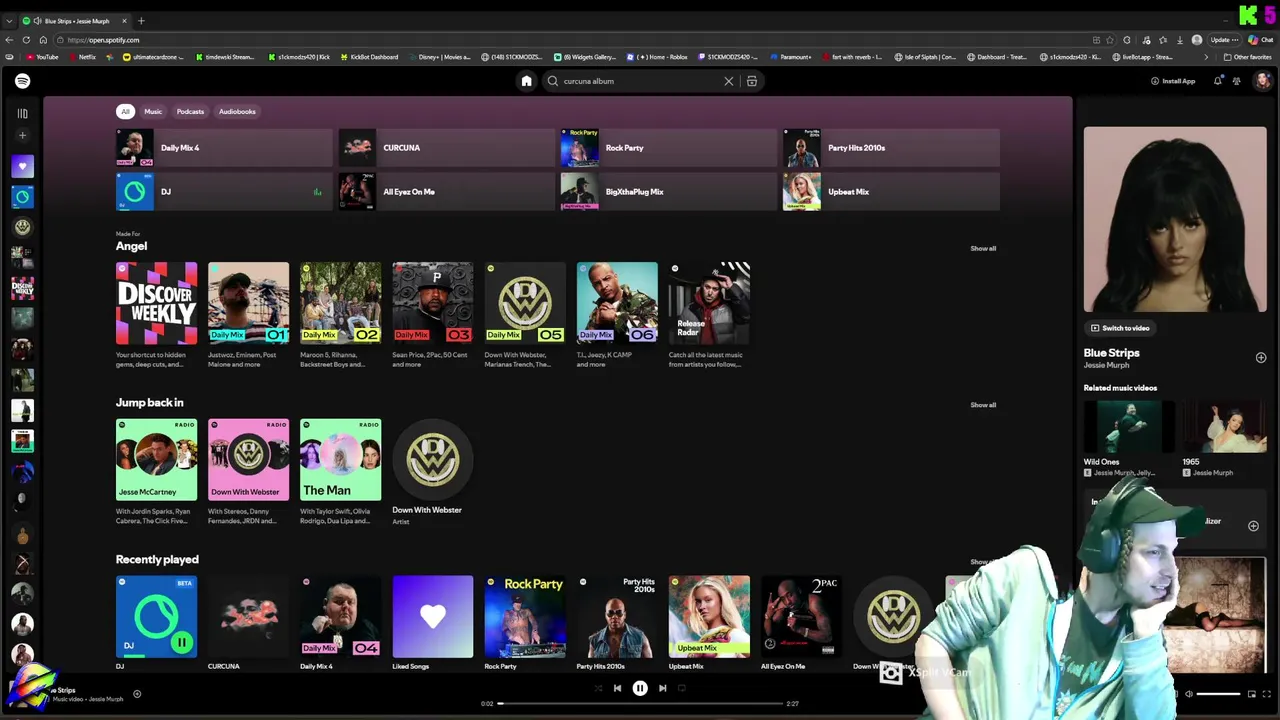Viewport: 1280px width, 720px height.
Task: Open Discover Weekly in sidebar
Action: [22, 288]
